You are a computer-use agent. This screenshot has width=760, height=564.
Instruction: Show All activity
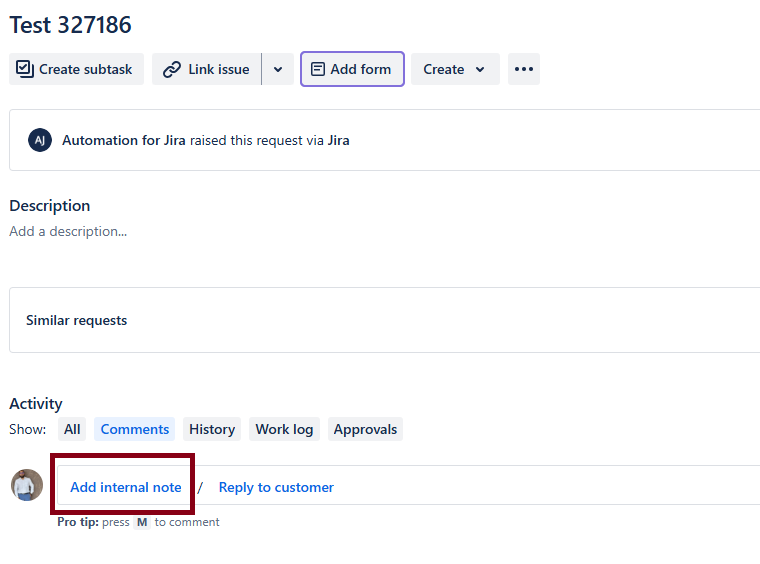click(x=72, y=429)
